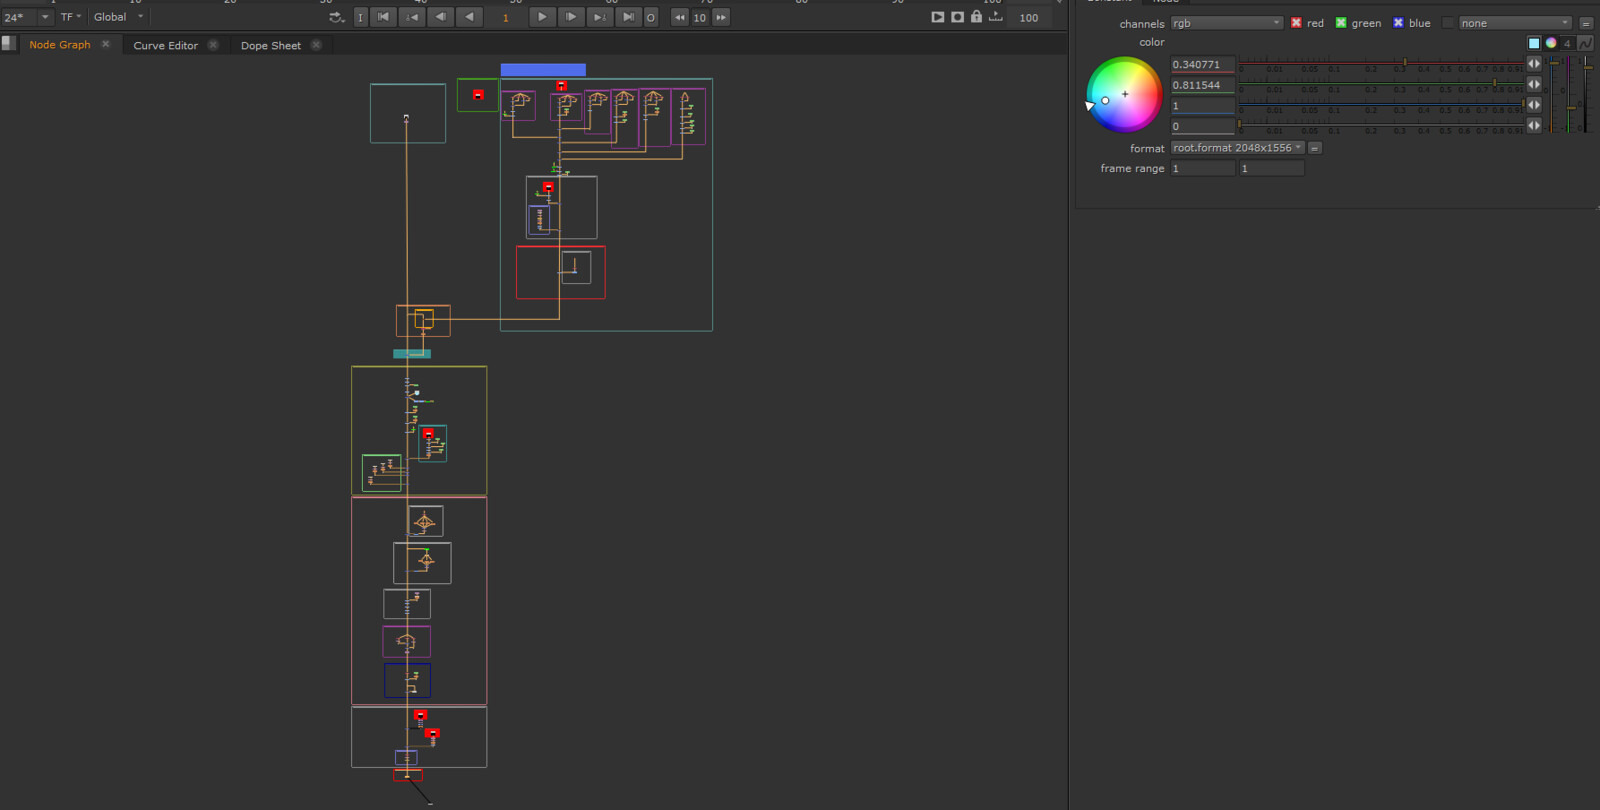
Task: Select the teal node below the orange merge
Action: pos(412,354)
